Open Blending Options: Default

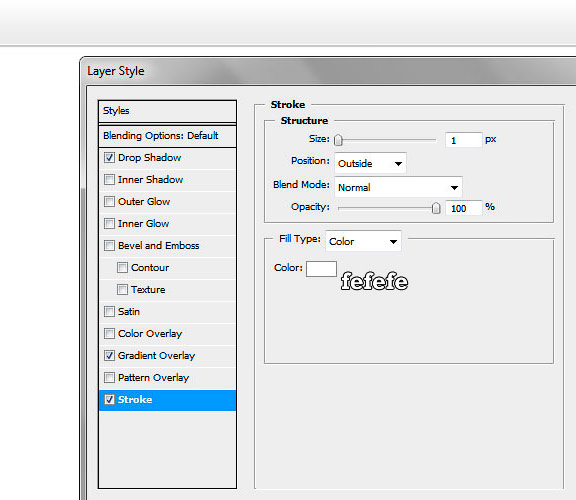click(167, 136)
